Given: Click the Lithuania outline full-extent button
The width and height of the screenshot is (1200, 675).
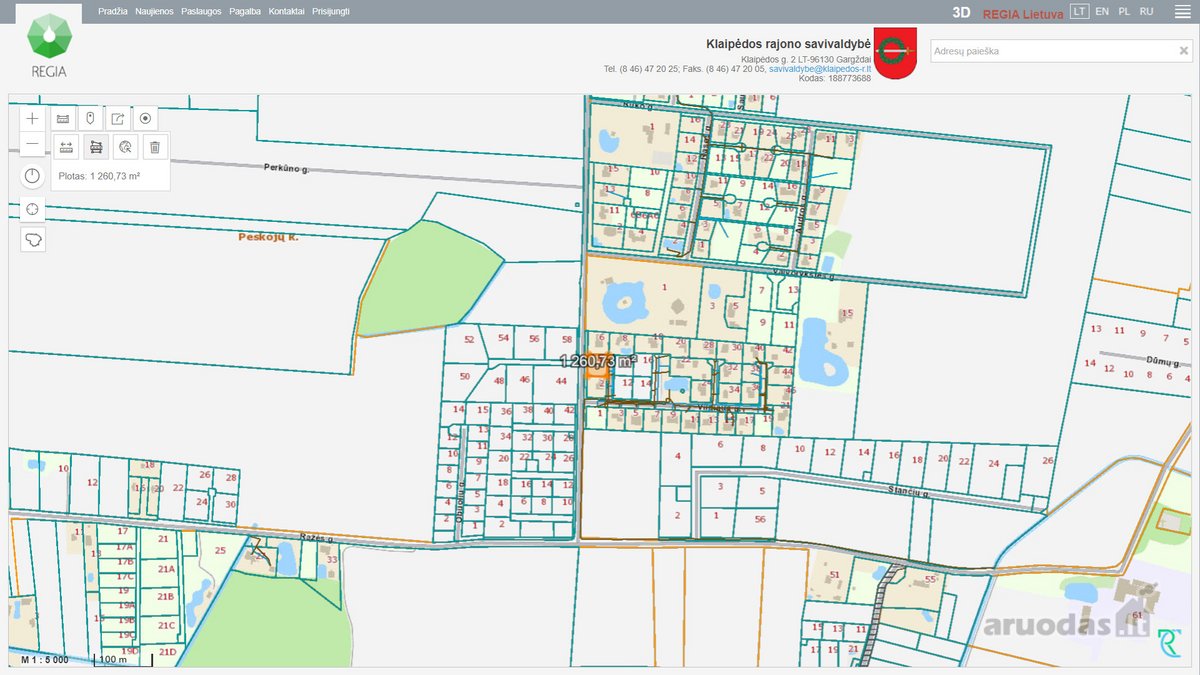Looking at the screenshot, I should 33,240.
